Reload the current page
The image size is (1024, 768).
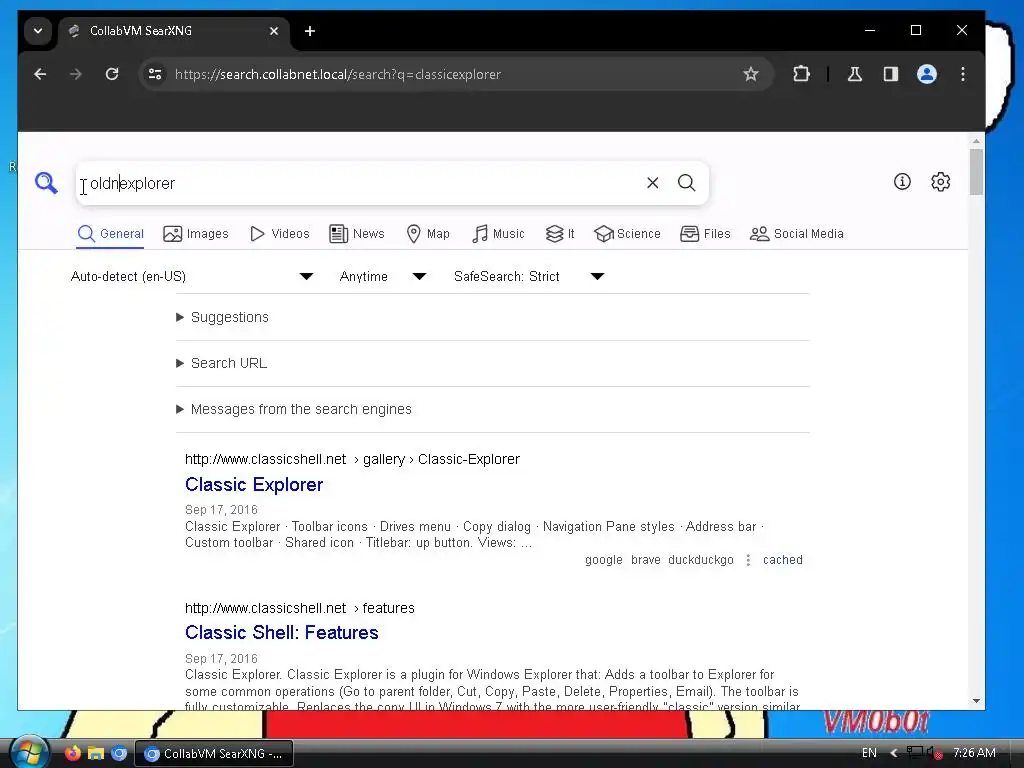(x=112, y=74)
